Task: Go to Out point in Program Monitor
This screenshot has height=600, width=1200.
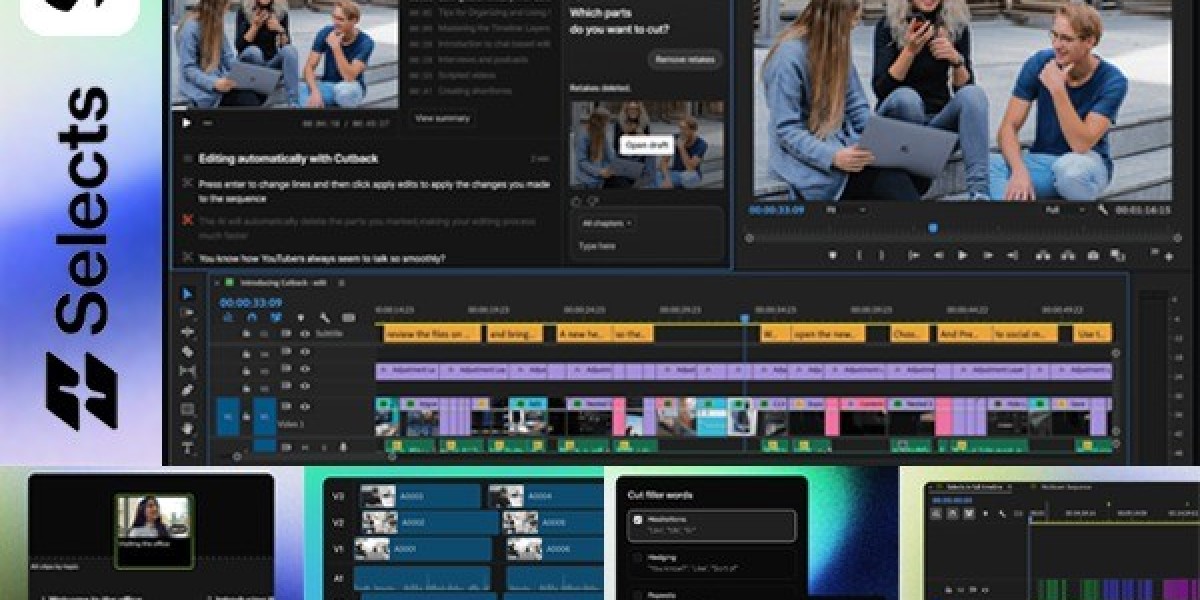Action: [x=1012, y=255]
